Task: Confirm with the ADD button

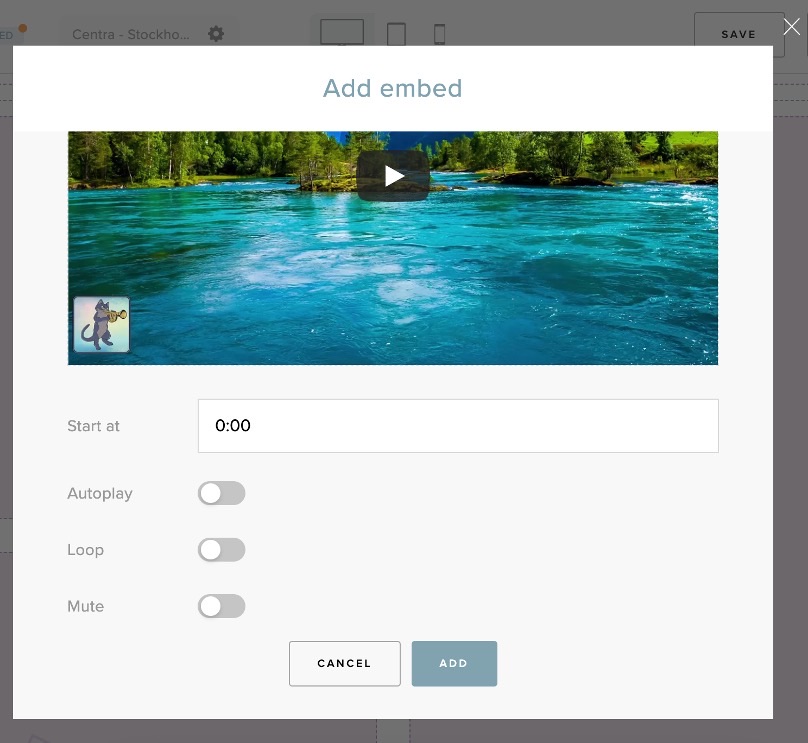Action: [454, 664]
